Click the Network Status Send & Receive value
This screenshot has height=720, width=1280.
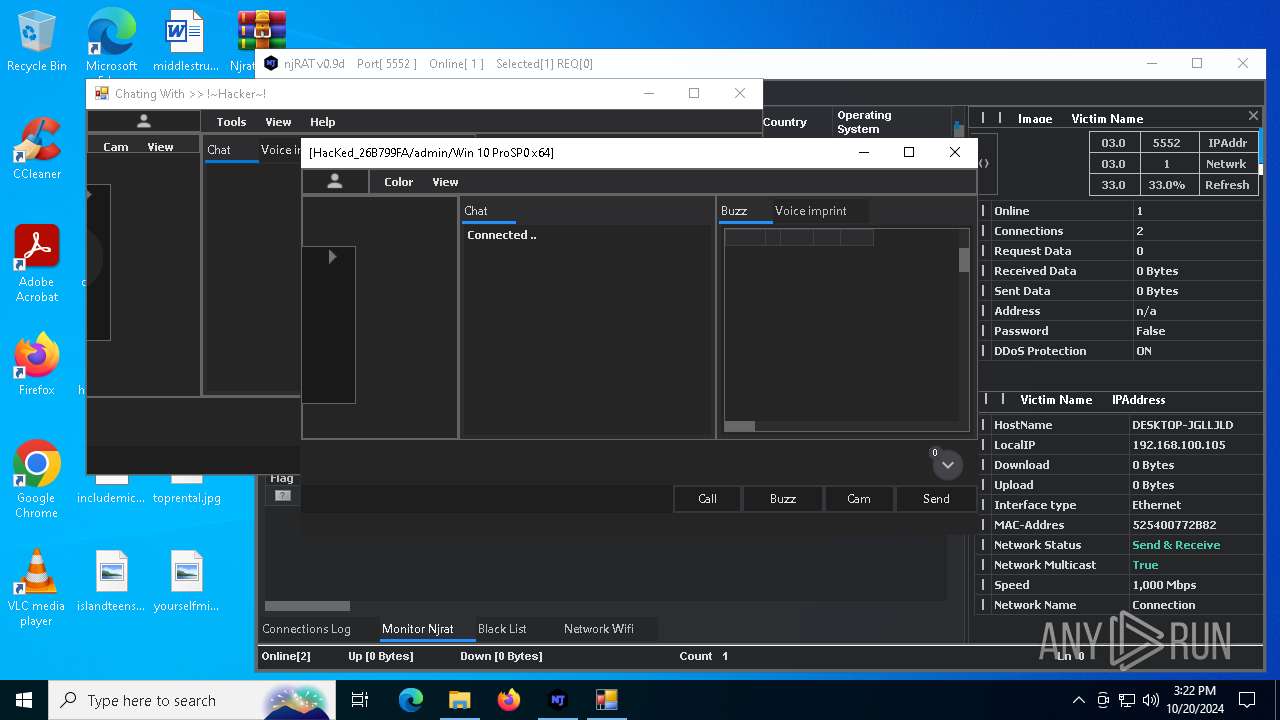click(x=1176, y=545)
